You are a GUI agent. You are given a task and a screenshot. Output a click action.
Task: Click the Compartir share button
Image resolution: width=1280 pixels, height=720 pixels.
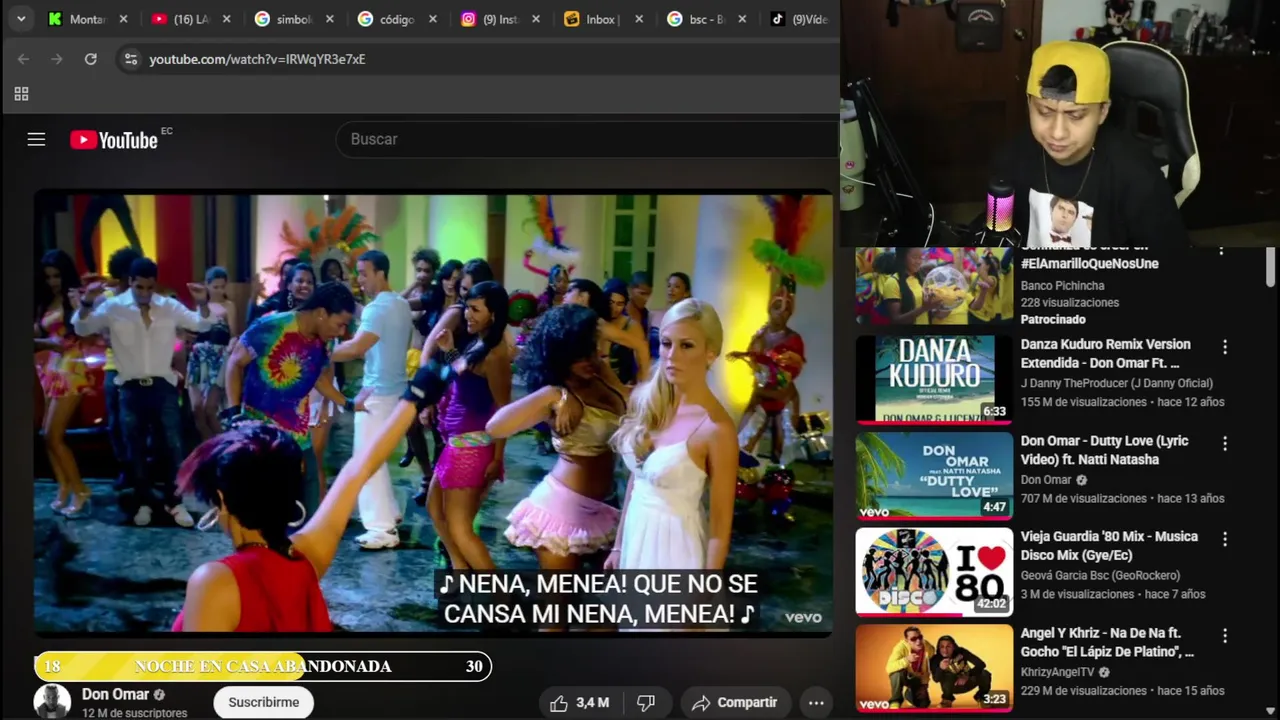[x=734, y=703]
